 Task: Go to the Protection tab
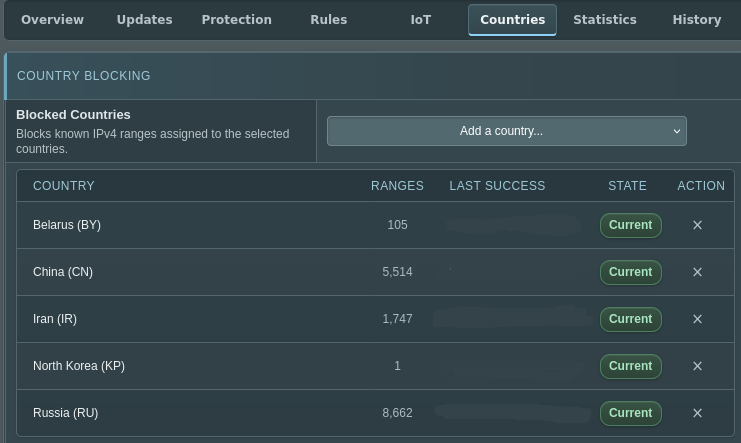(237, 20)
